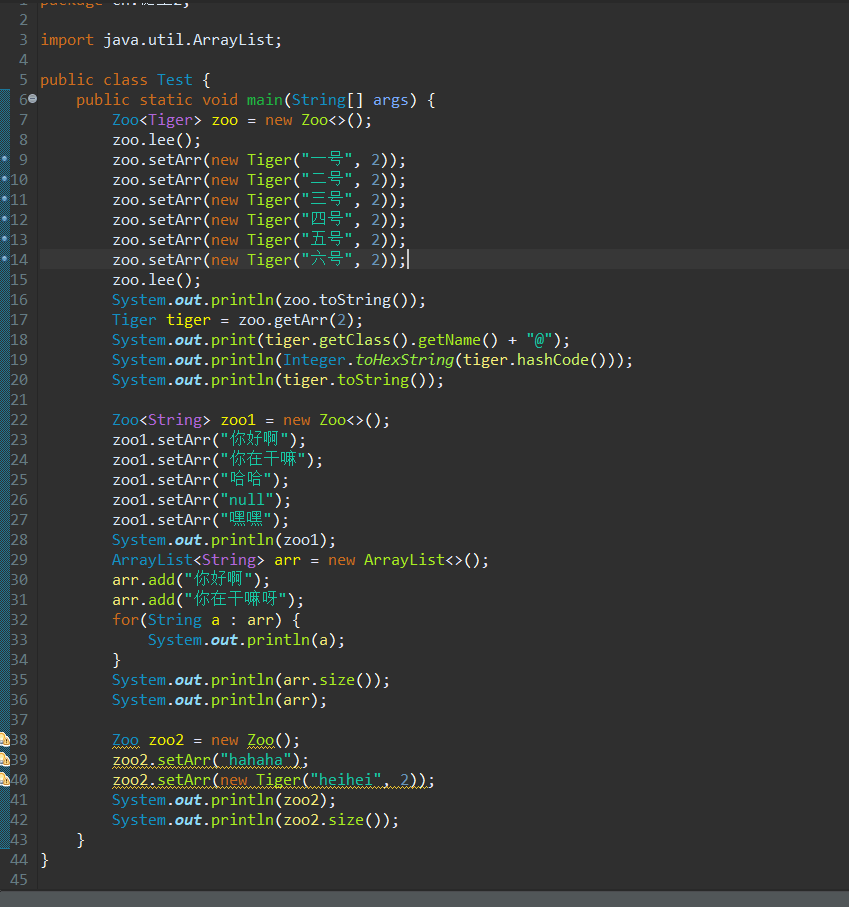The image size is (849, 907).
Task: Click the println(arr) statement on line 36
Action: 219,700
